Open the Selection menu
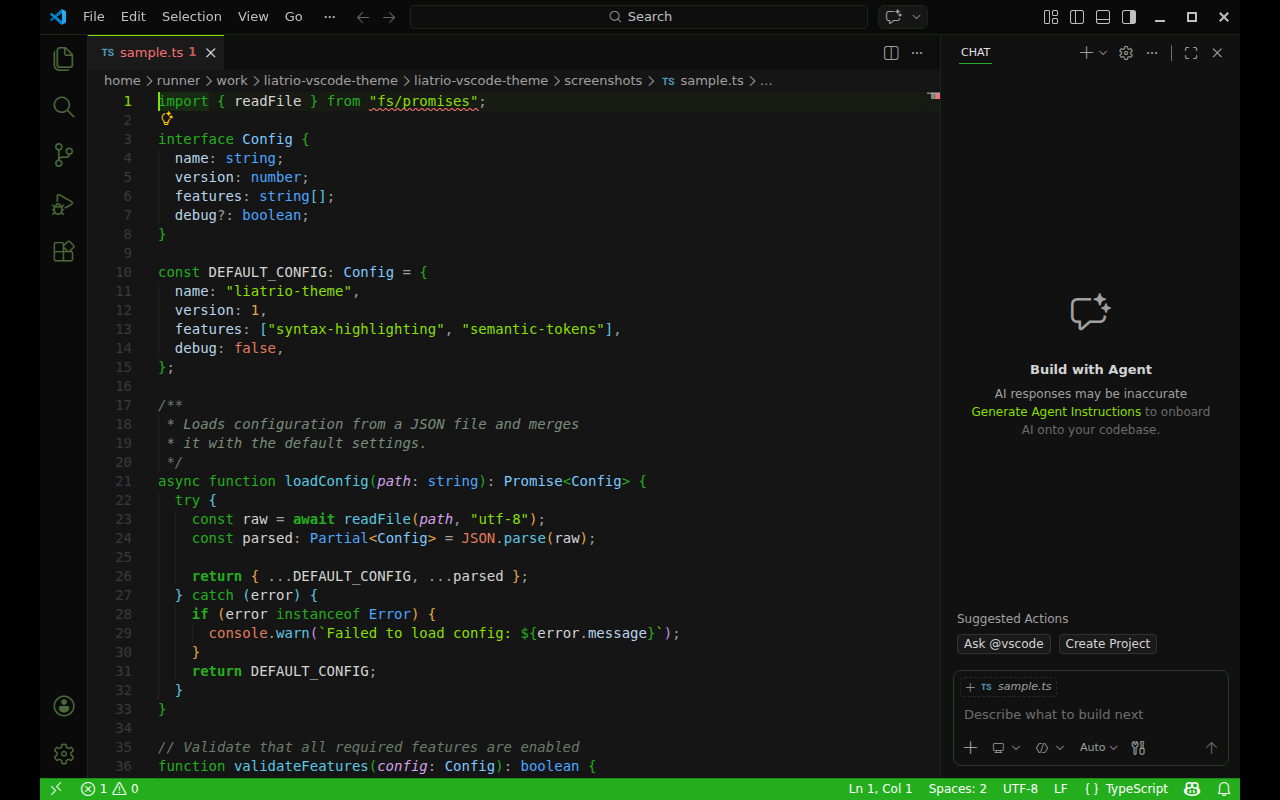Viewport: 1280px width, 800px height. click(191, 16)
